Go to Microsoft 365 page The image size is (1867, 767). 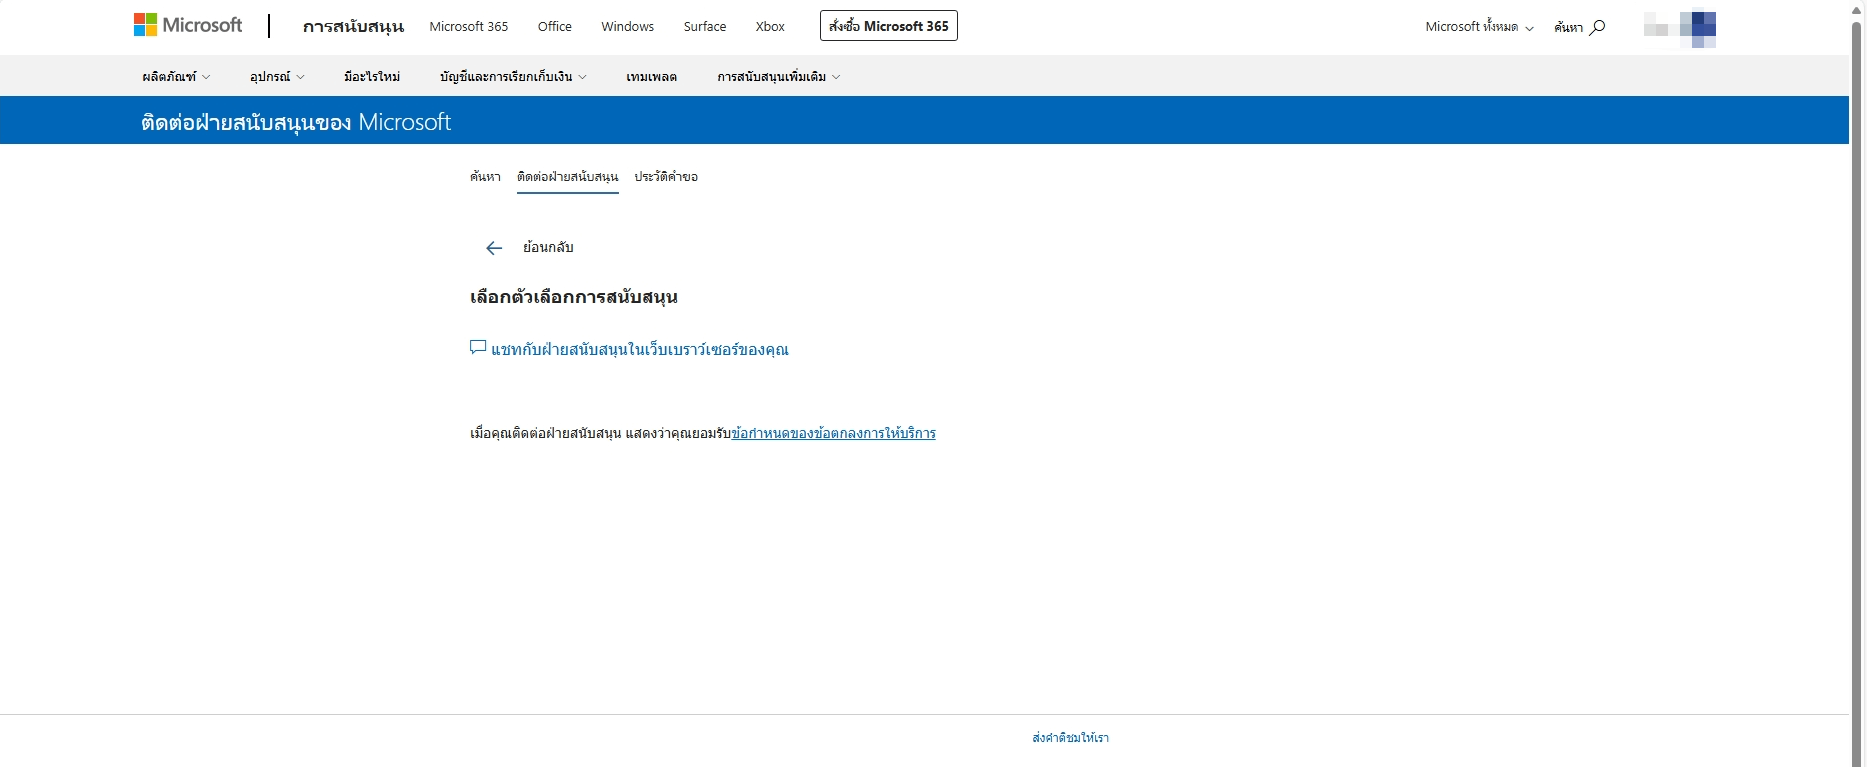pos(469,26)
